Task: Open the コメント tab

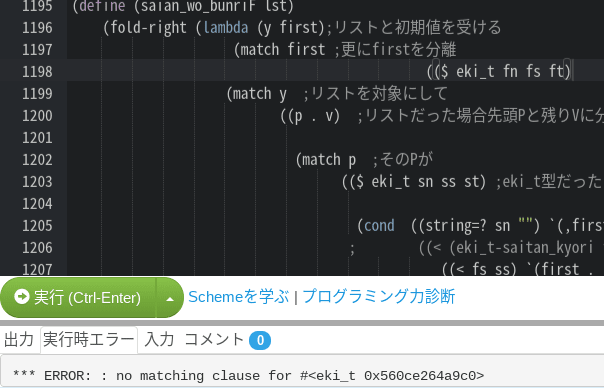Action: click(214, 340)
